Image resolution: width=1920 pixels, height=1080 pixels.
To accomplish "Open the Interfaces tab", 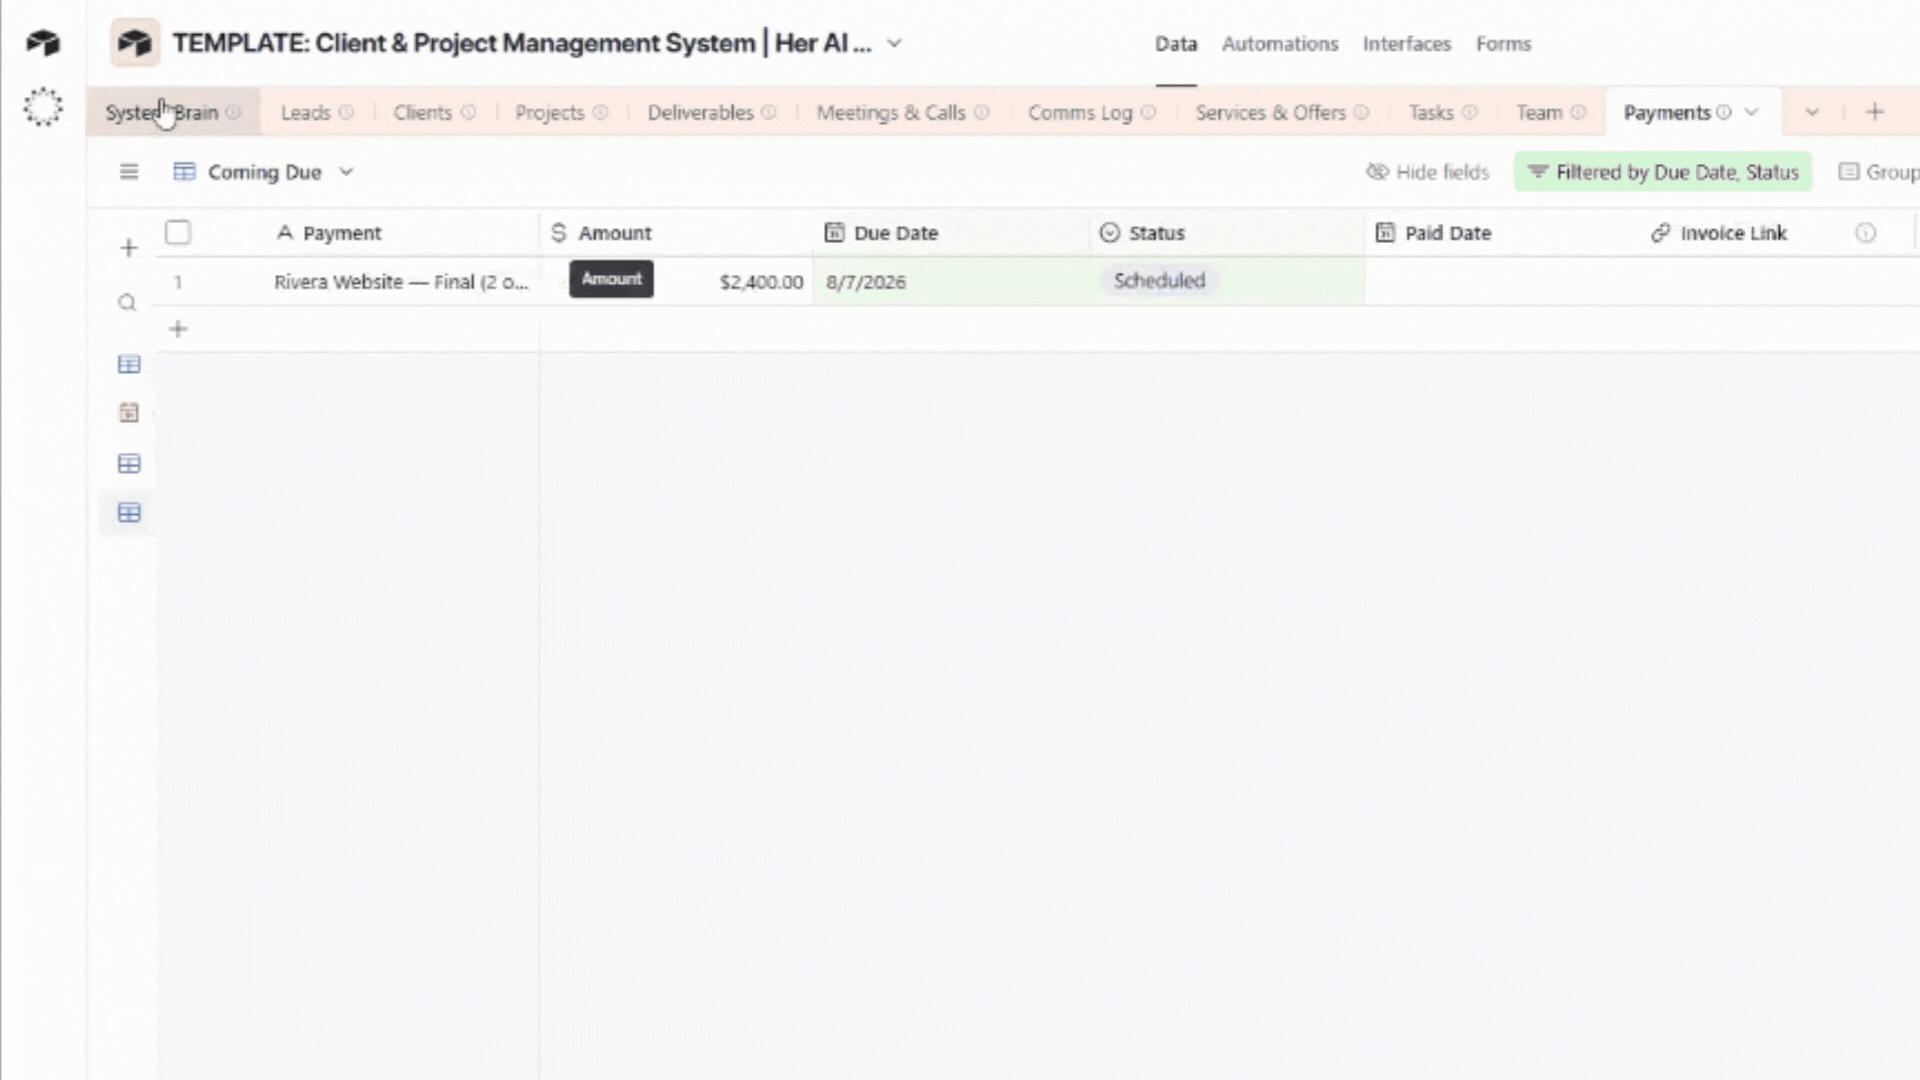I will (x=1407, y=44).
